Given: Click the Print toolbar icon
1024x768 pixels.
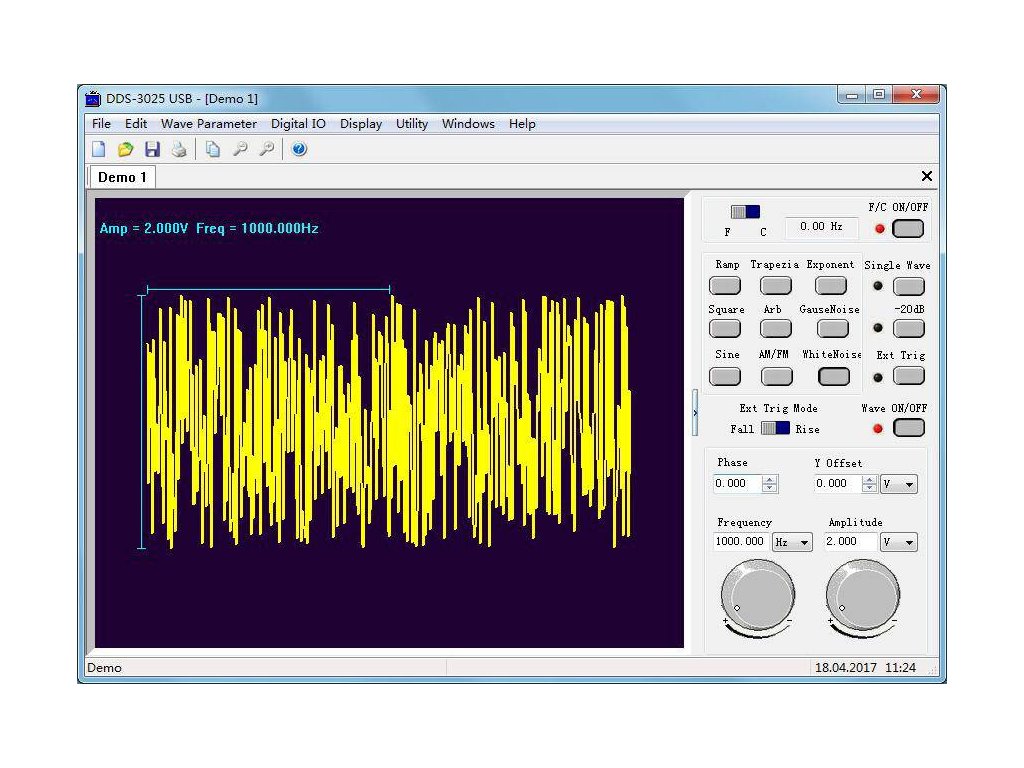Looking at the screenshot, I should [178, 150].
